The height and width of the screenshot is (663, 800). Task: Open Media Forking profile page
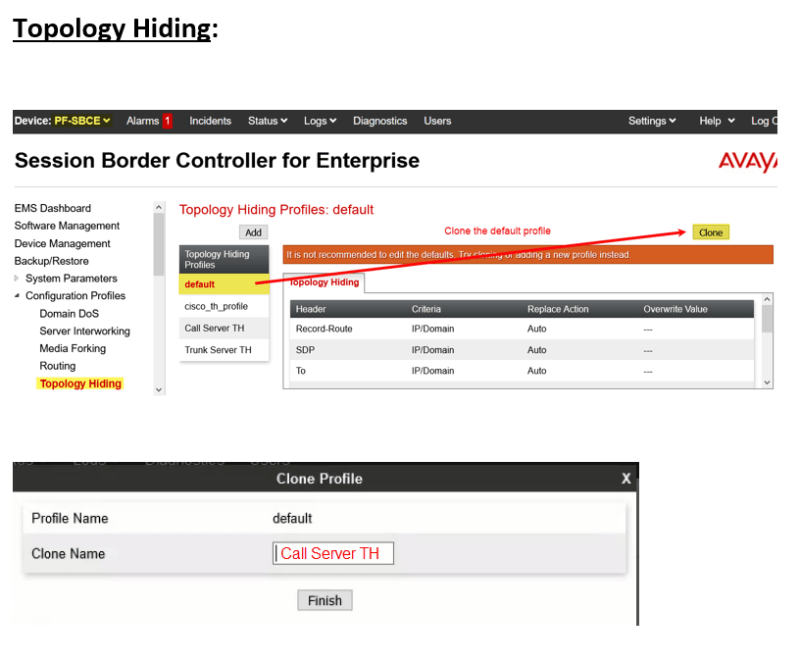[73, 348]
